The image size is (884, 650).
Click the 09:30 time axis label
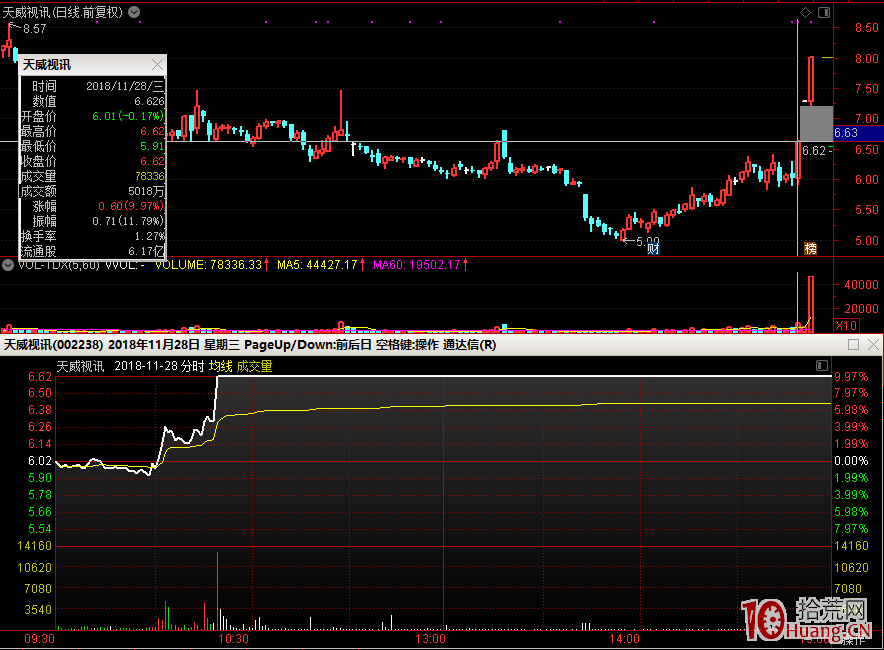pyautogui.click(x=39, y=639)
